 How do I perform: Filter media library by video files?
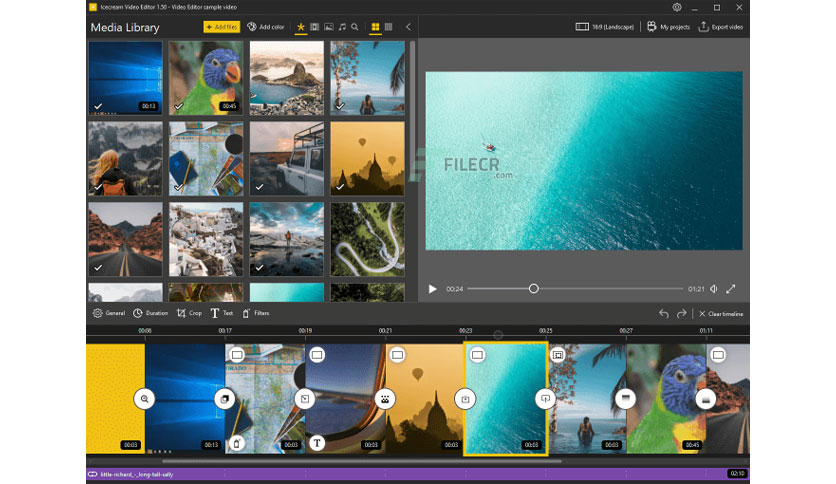pos(315,27)
